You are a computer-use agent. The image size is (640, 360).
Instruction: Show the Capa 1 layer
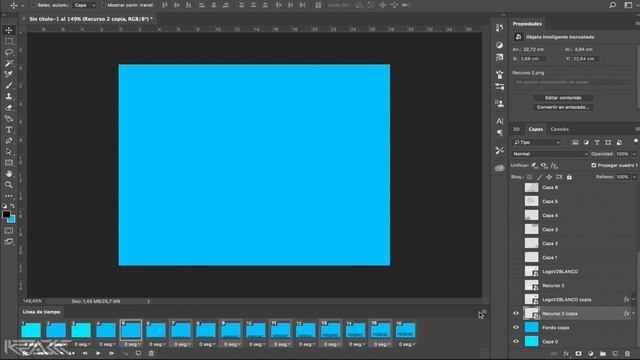pyautogui.click(x=516, y=258)
